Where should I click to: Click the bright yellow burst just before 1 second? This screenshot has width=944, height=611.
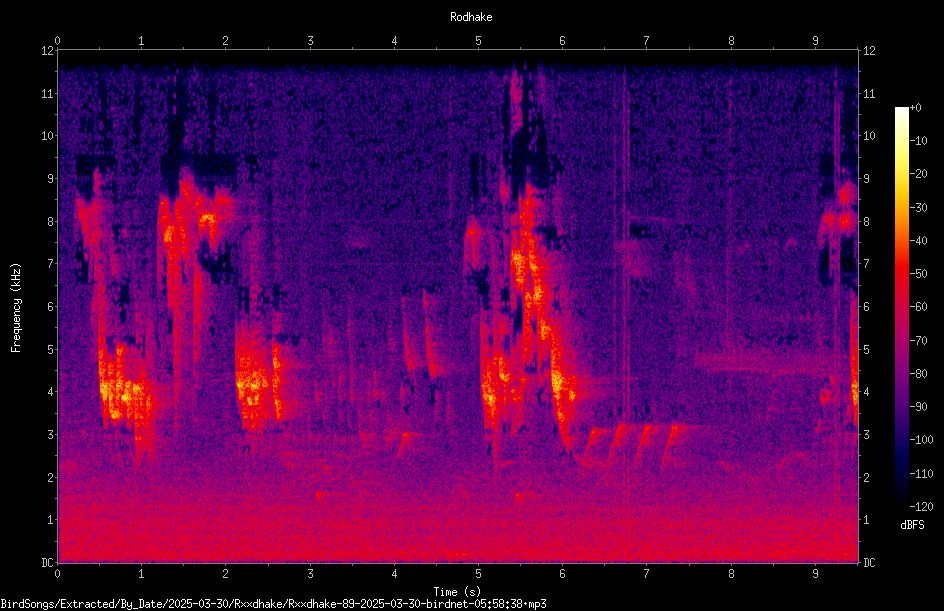tap(123, 388)
